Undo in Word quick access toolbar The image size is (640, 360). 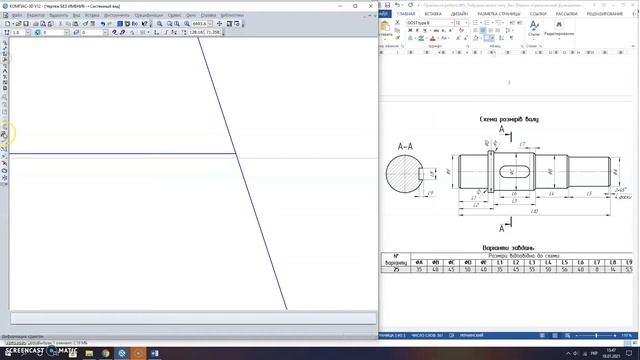(397, 5)
